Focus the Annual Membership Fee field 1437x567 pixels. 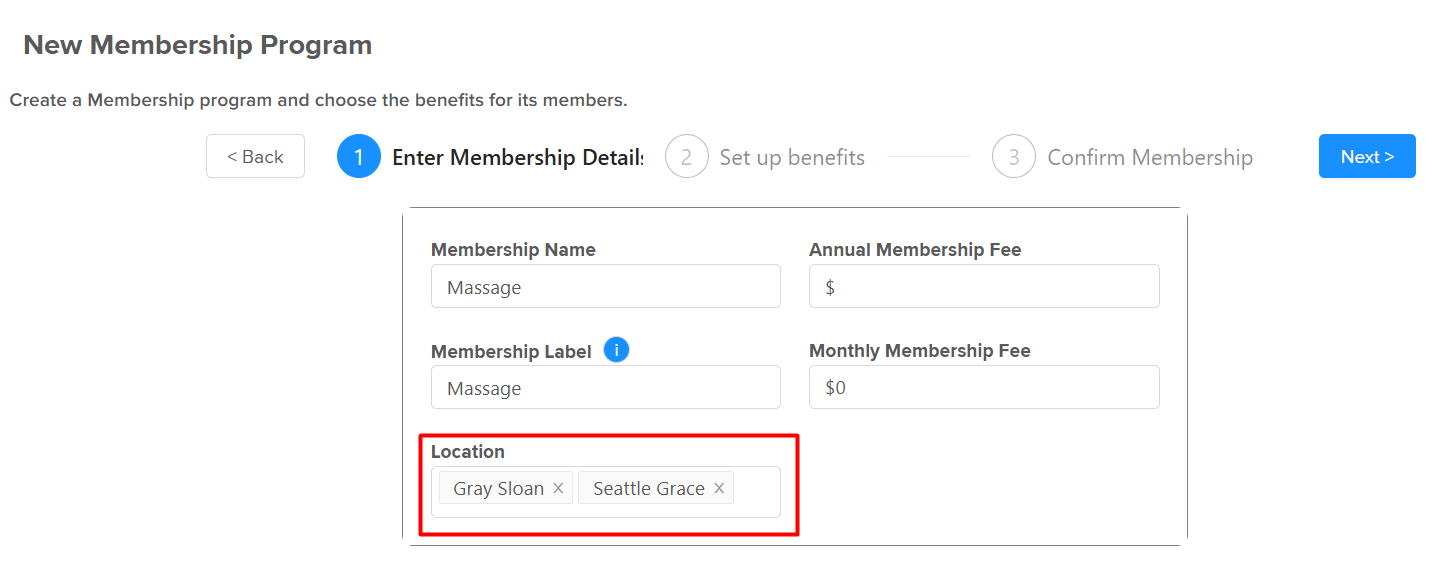(984, 286)
